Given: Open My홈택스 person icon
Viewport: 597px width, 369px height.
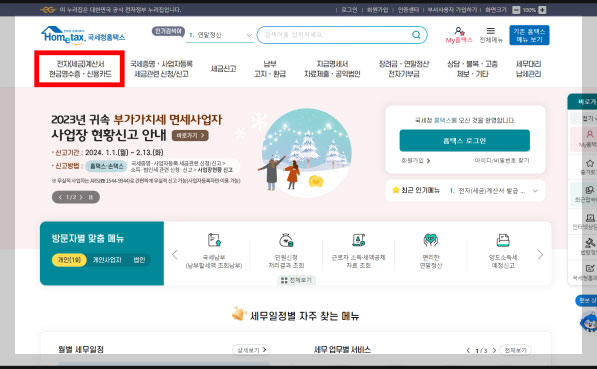Looking at the screenshot, I should (x=459, y=31).
